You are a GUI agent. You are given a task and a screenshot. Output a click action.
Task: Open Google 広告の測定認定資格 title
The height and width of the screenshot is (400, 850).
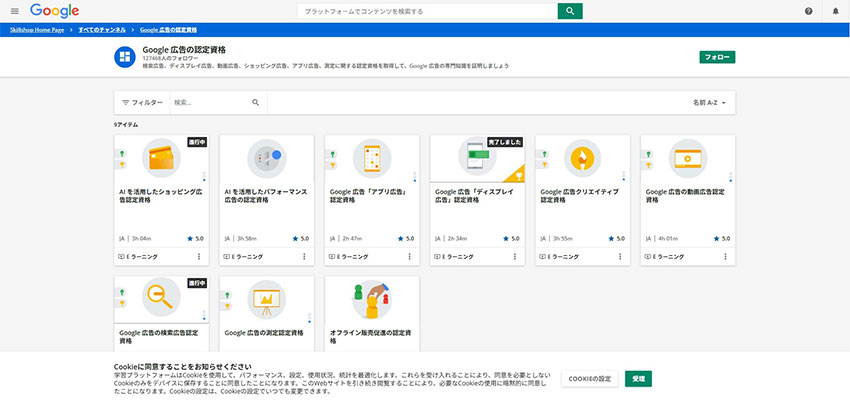tap(264, 333)
